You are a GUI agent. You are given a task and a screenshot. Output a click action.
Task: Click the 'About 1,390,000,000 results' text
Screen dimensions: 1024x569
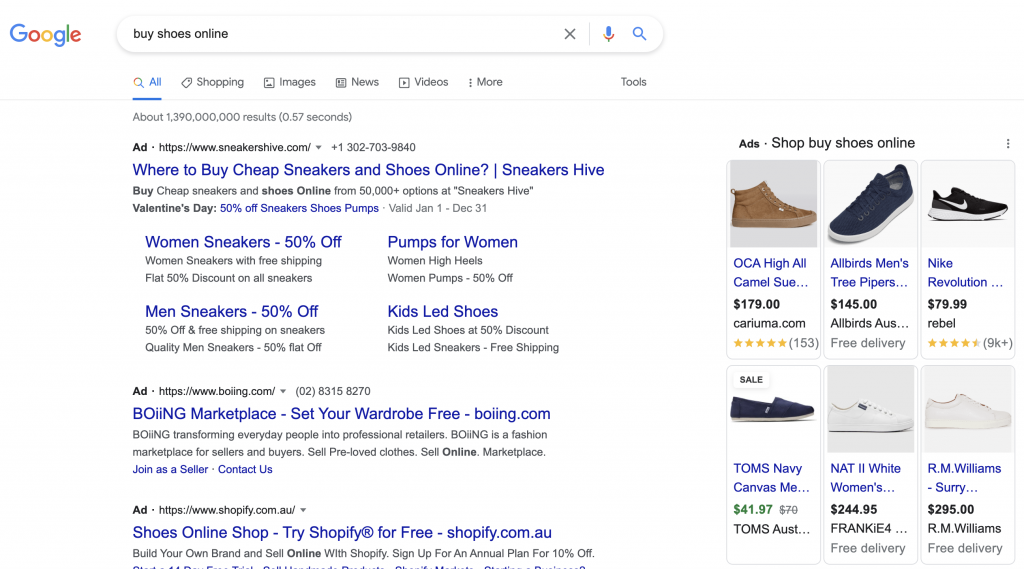(x=242, y=118)
